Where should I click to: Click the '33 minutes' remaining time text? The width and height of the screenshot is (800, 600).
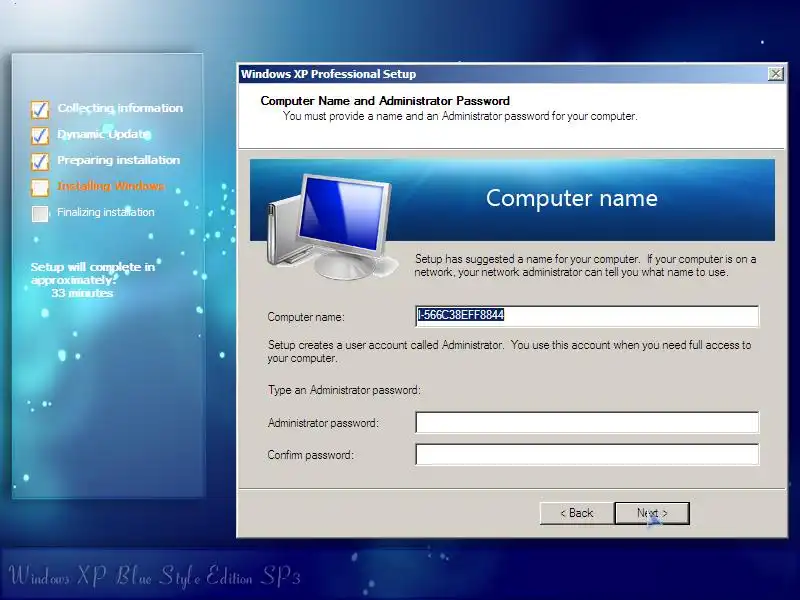coord(82,293)
